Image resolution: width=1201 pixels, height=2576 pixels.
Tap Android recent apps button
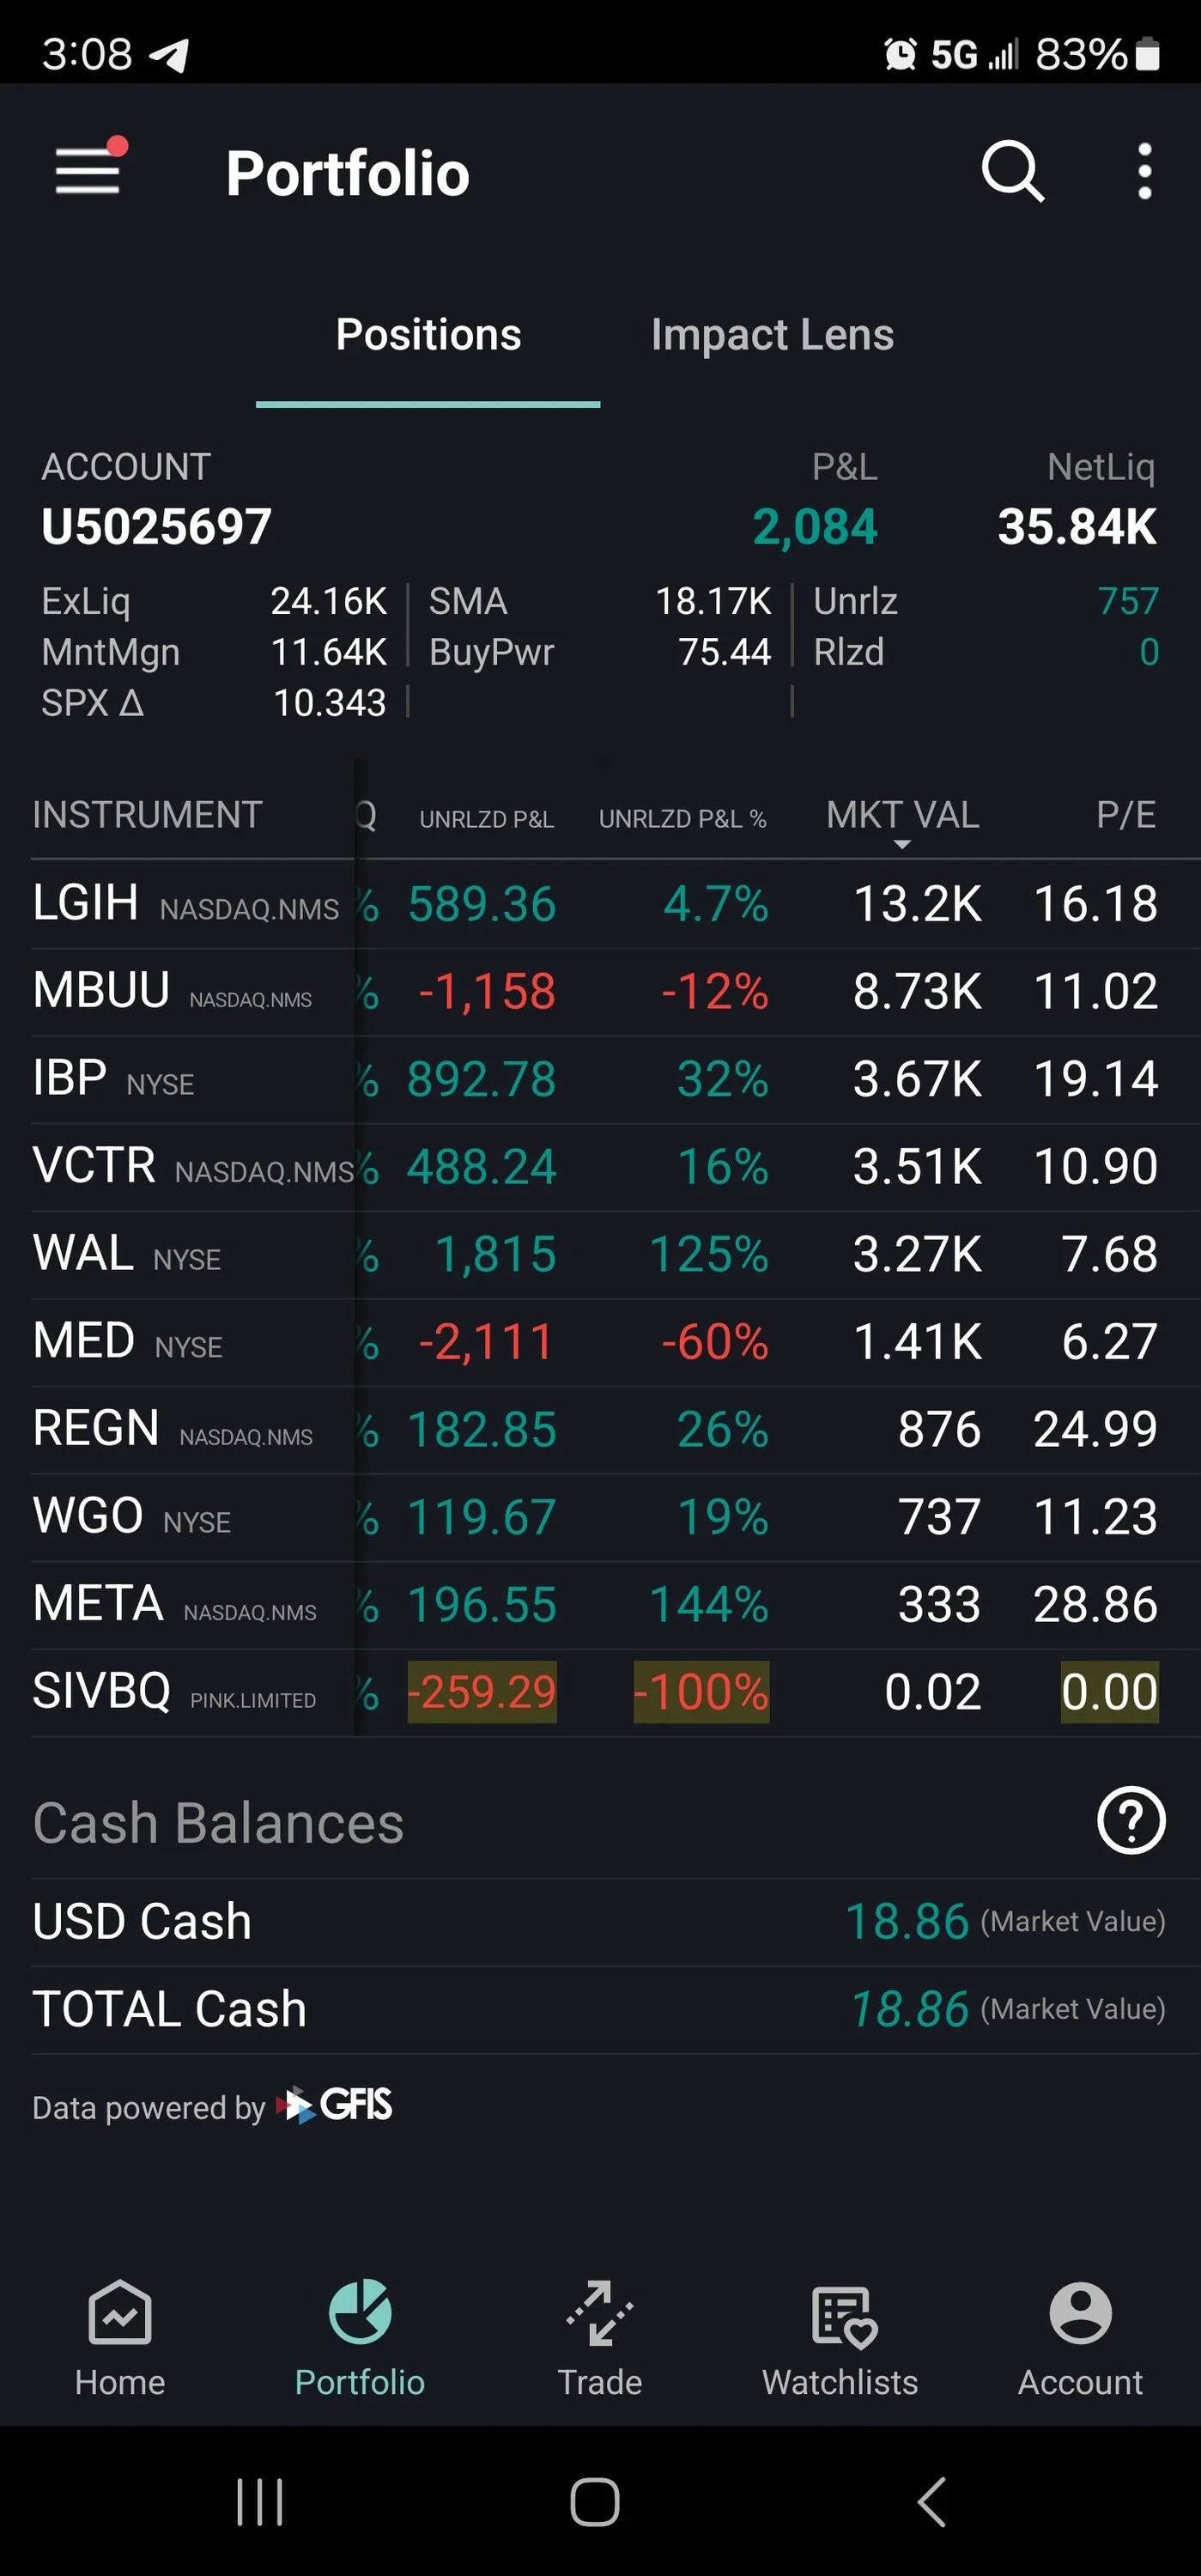(x=260, y=2502)
